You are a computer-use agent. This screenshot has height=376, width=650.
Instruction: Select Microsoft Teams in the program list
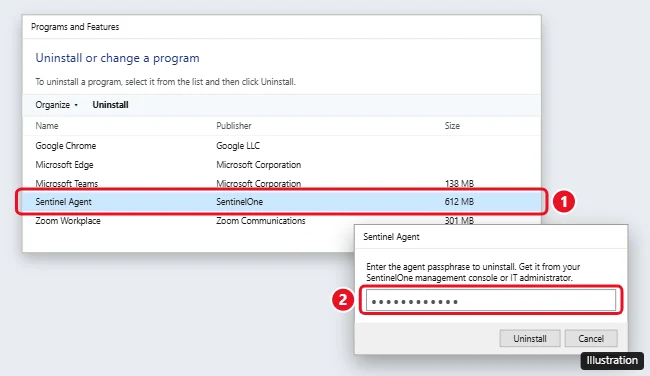click(x=67, y=184)
